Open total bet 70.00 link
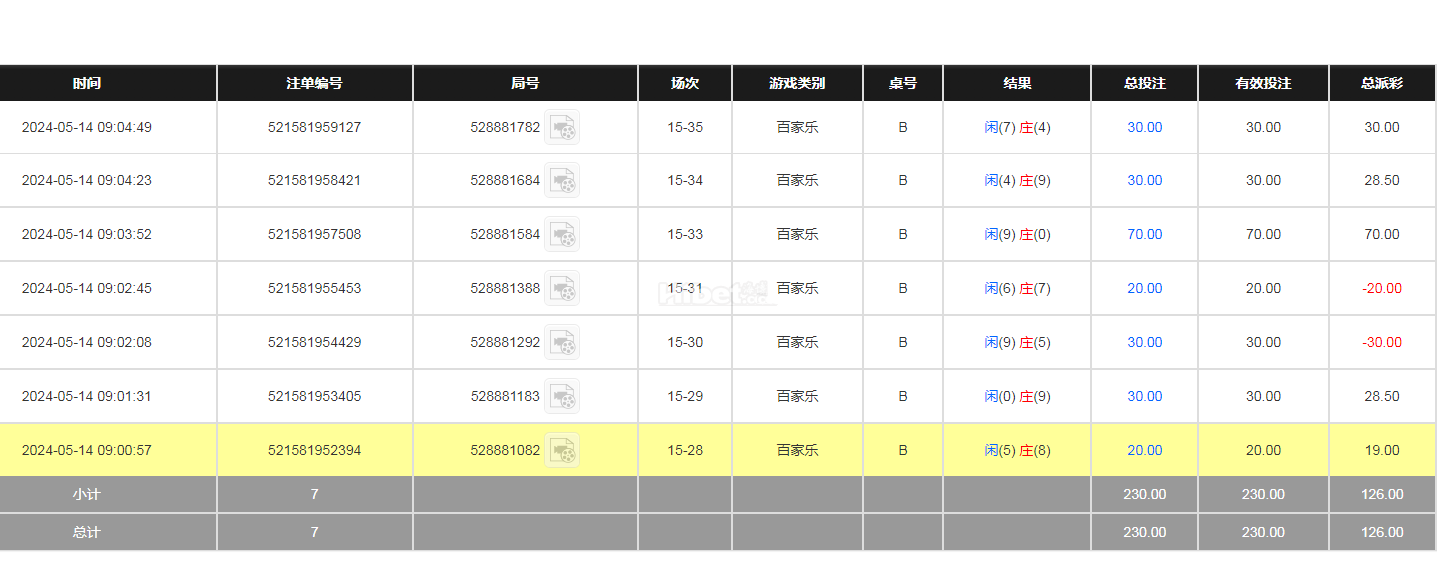Viewport: 1437px width, 587px height. pos(1145,234)
